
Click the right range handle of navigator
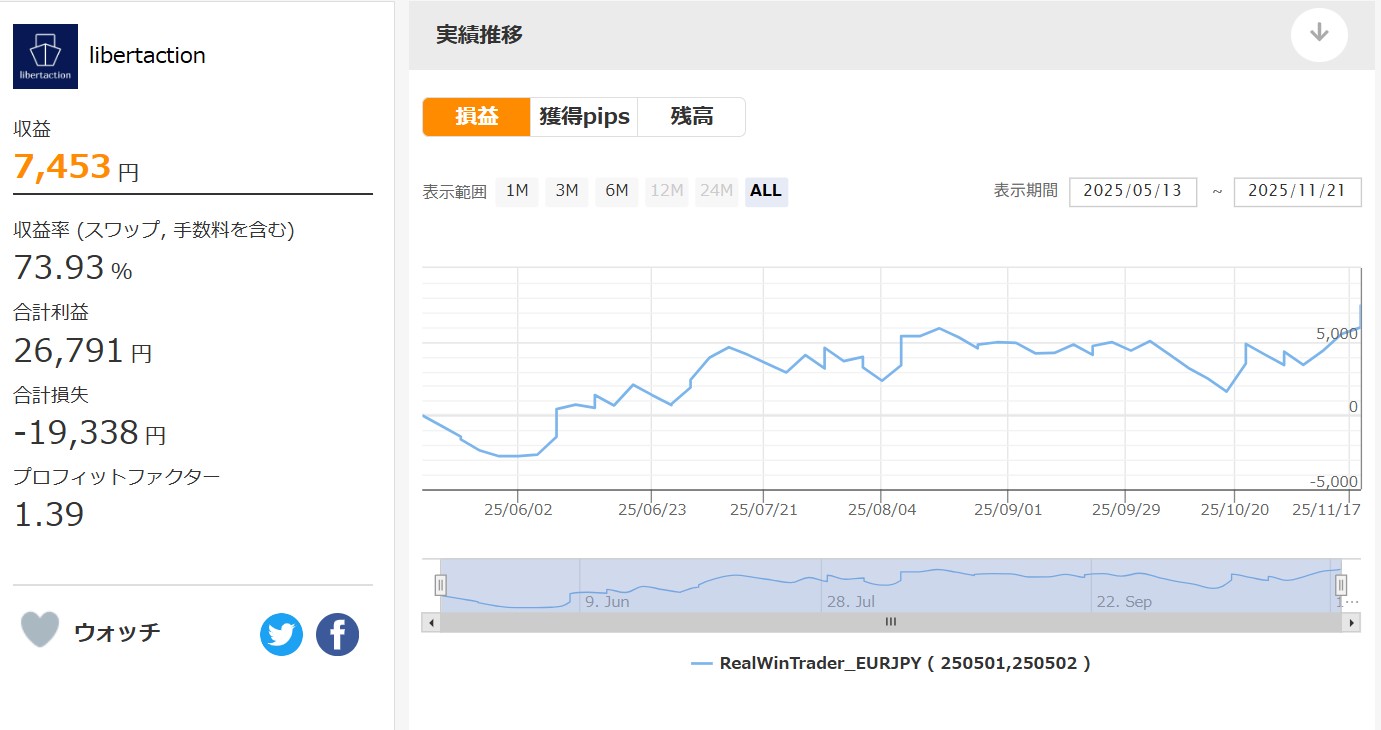(1341, 585)
